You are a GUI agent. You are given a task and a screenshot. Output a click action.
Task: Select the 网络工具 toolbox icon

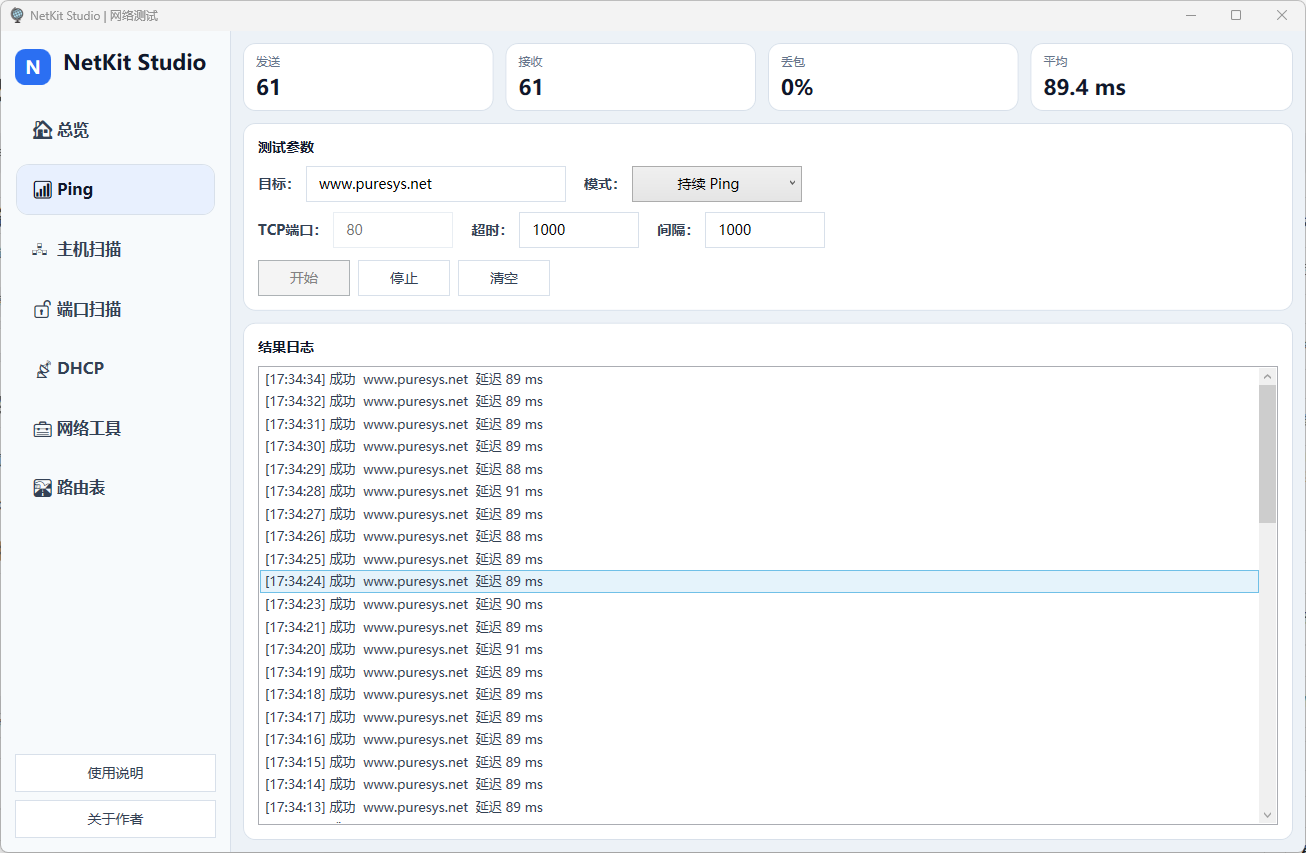tap(42, 429)
